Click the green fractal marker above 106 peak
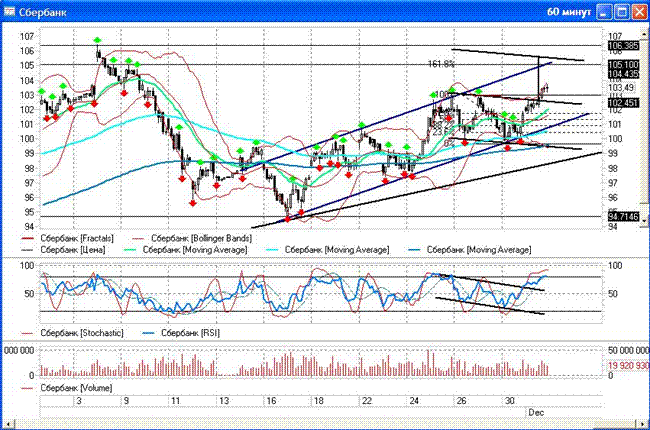This screenshot has height=430, width=650. 97,40
